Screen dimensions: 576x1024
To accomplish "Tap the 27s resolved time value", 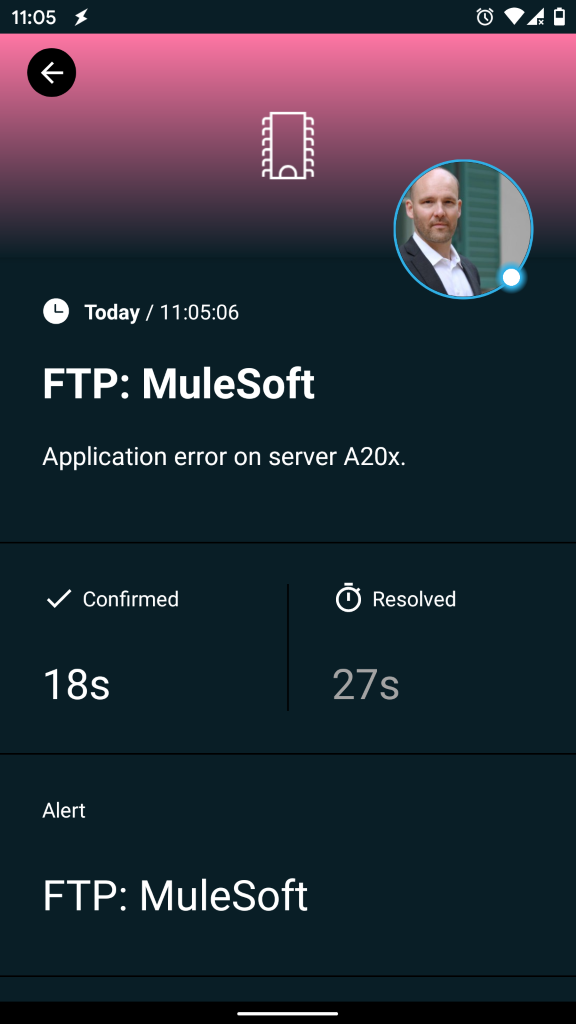I will 366,684.
